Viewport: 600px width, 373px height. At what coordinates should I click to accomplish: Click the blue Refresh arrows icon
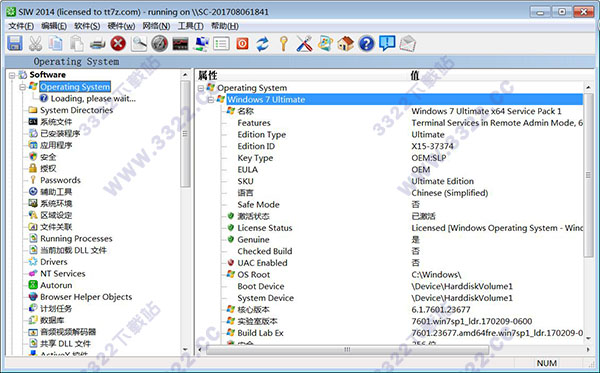(262, 44)
